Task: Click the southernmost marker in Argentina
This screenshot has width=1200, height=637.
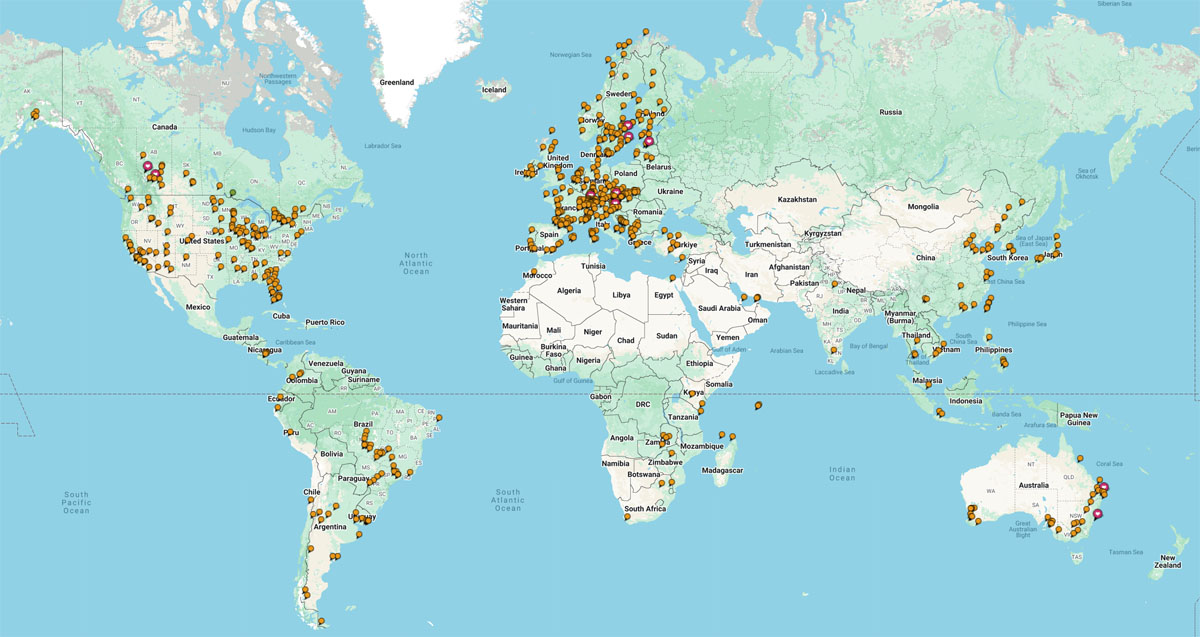Action: (321, 621)
